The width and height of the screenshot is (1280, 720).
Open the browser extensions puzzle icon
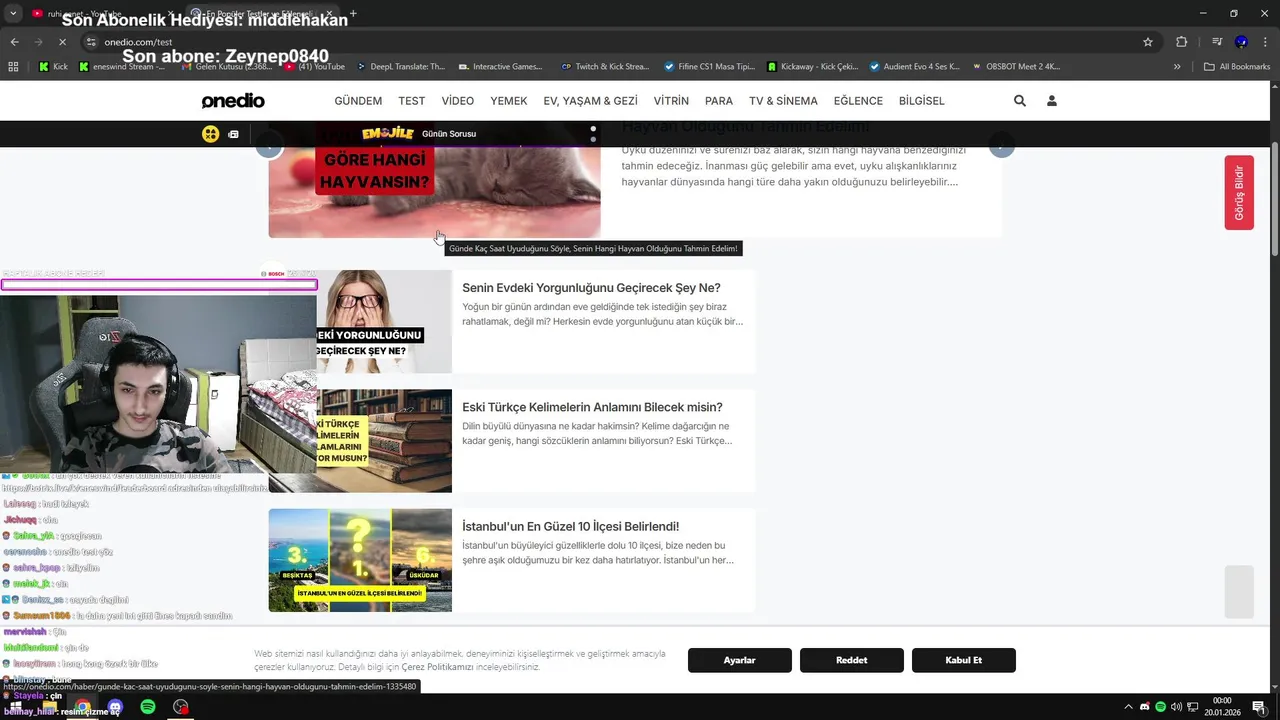click(x=1182, y=42)
